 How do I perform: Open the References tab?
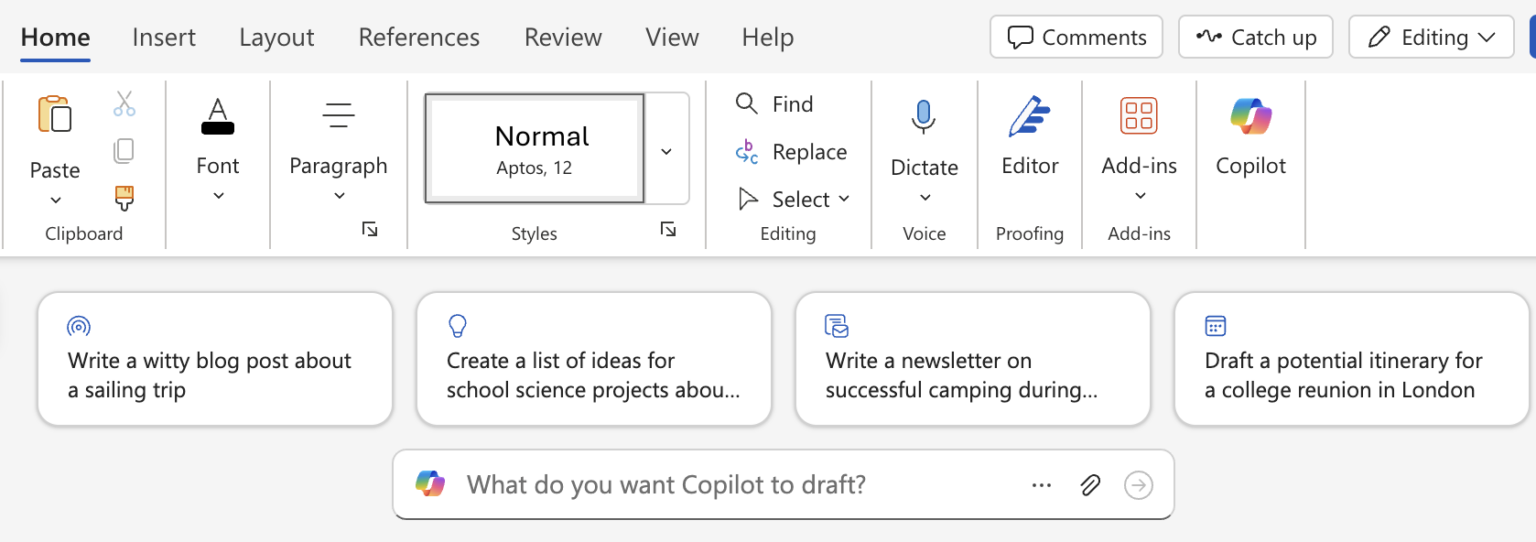pyautogui.click(x=419, y=38)
